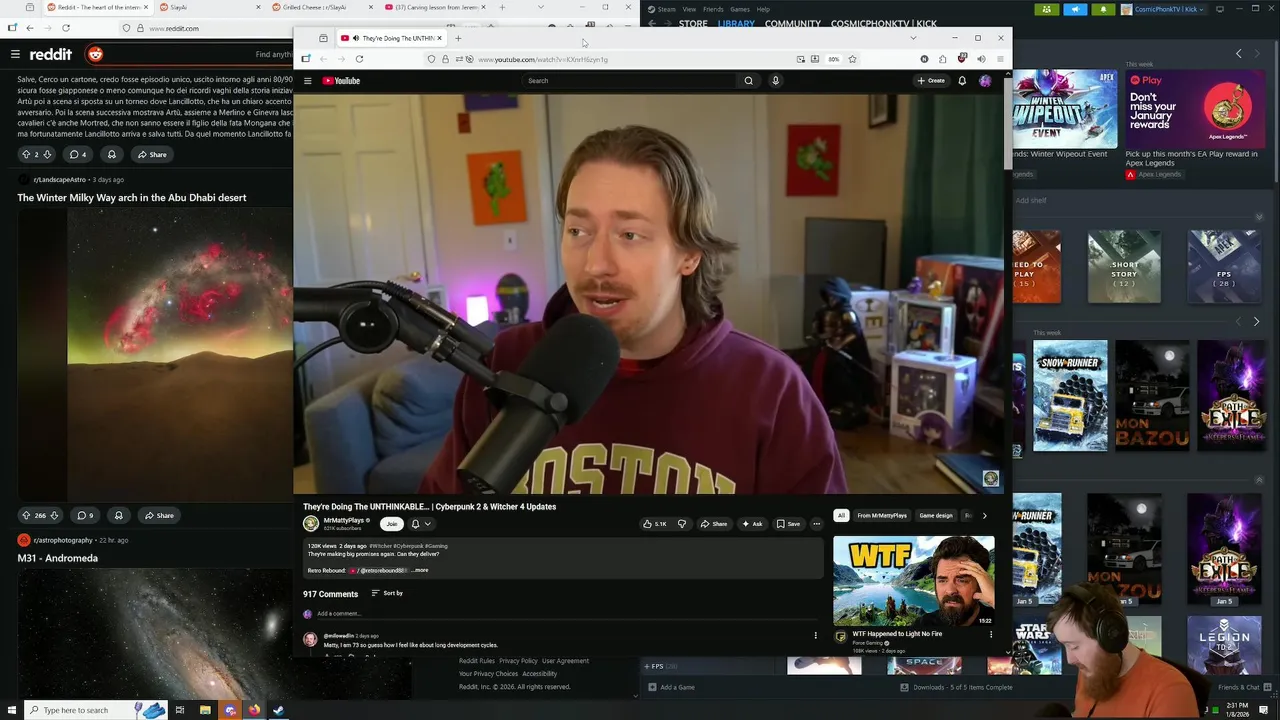
Task: Open Steam announcements megaphone icon
Action: 1075,9
